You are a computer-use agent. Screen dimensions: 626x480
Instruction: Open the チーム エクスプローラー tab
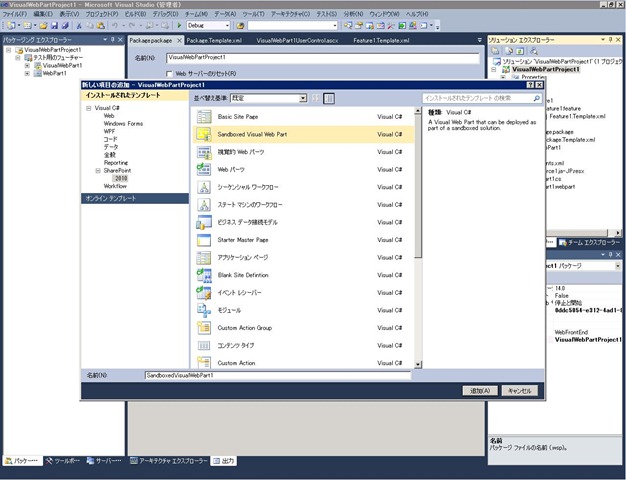pyautogui.click(x=589, y=242)
